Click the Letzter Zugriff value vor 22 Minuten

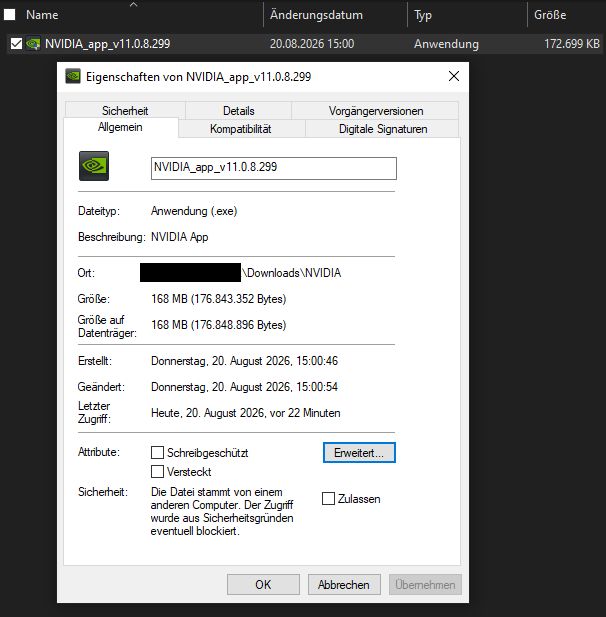click(x=305, y=413)
